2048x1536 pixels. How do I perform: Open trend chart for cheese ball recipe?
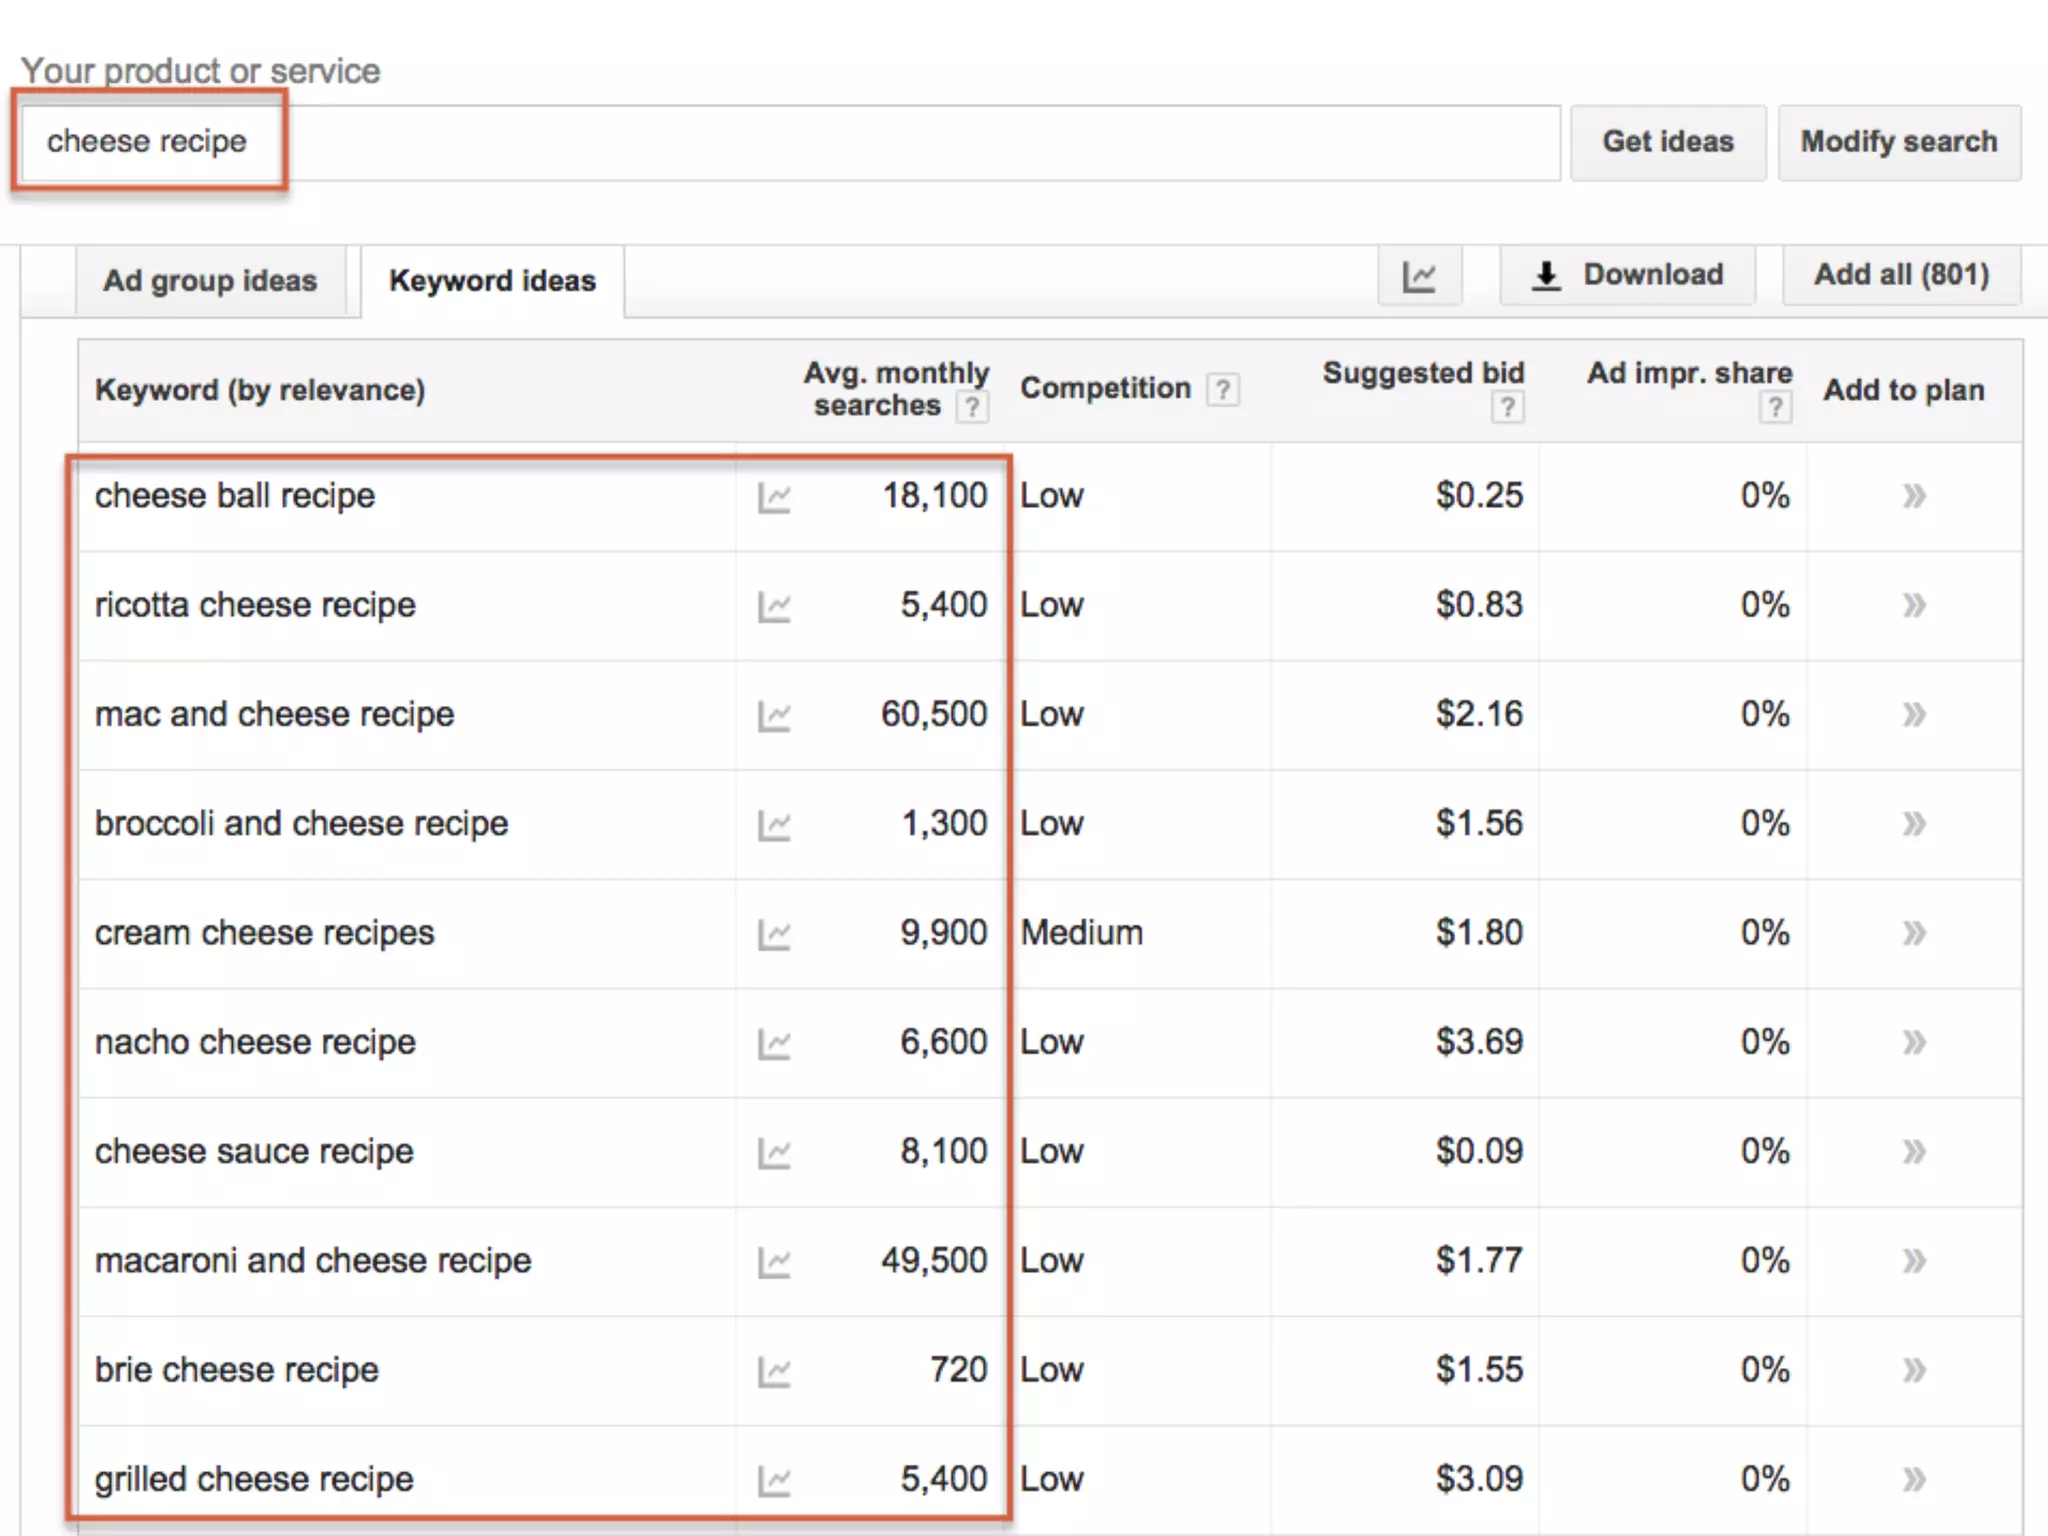774,497
